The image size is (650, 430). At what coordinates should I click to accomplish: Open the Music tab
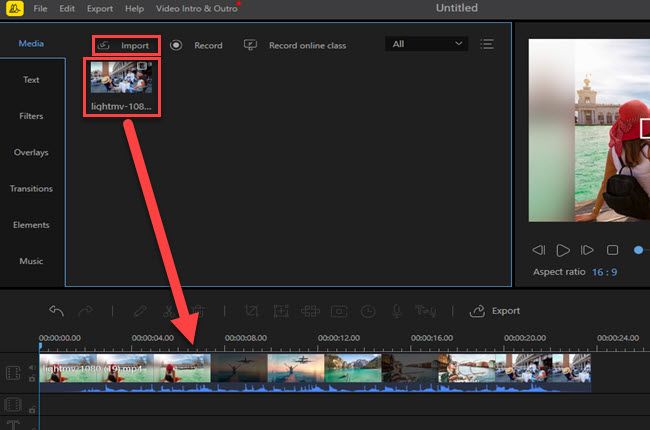coord(31,261)
